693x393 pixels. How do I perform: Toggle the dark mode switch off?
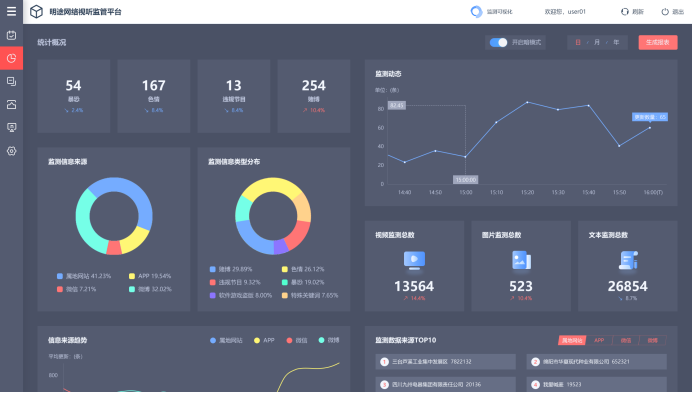click(498, 42)
